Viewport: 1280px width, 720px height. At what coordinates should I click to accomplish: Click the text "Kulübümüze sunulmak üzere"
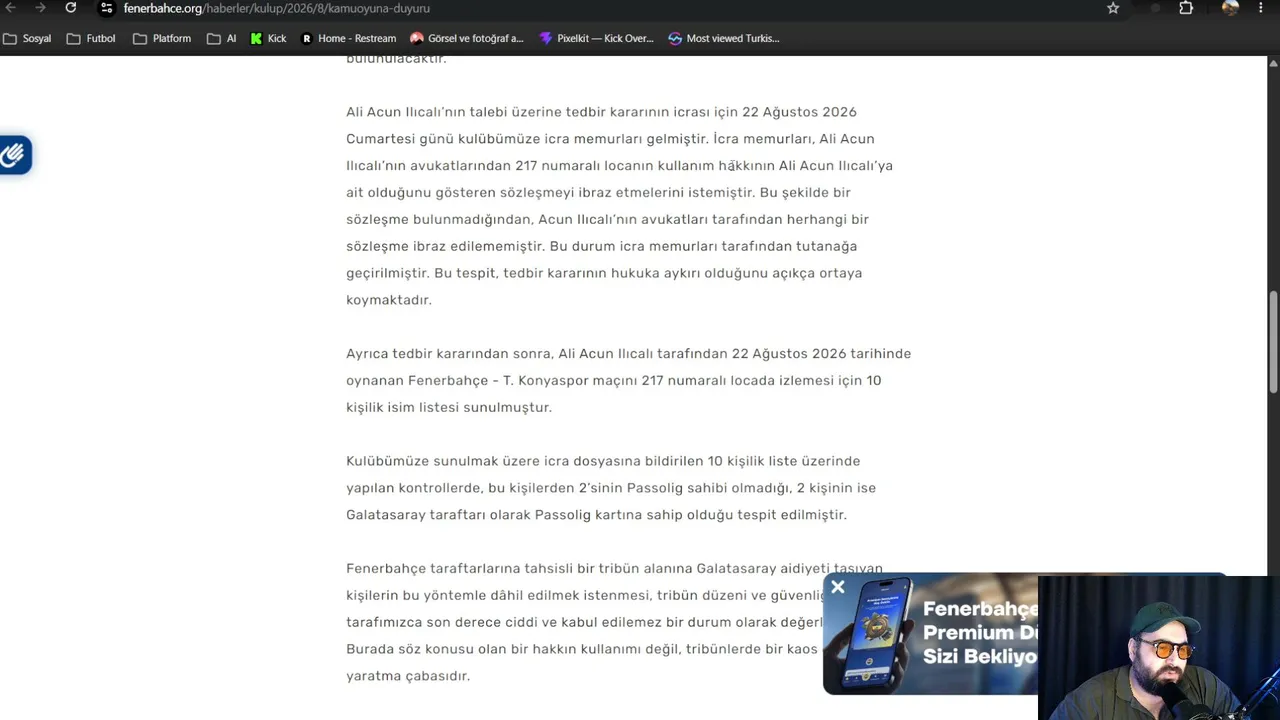(443, 461)
